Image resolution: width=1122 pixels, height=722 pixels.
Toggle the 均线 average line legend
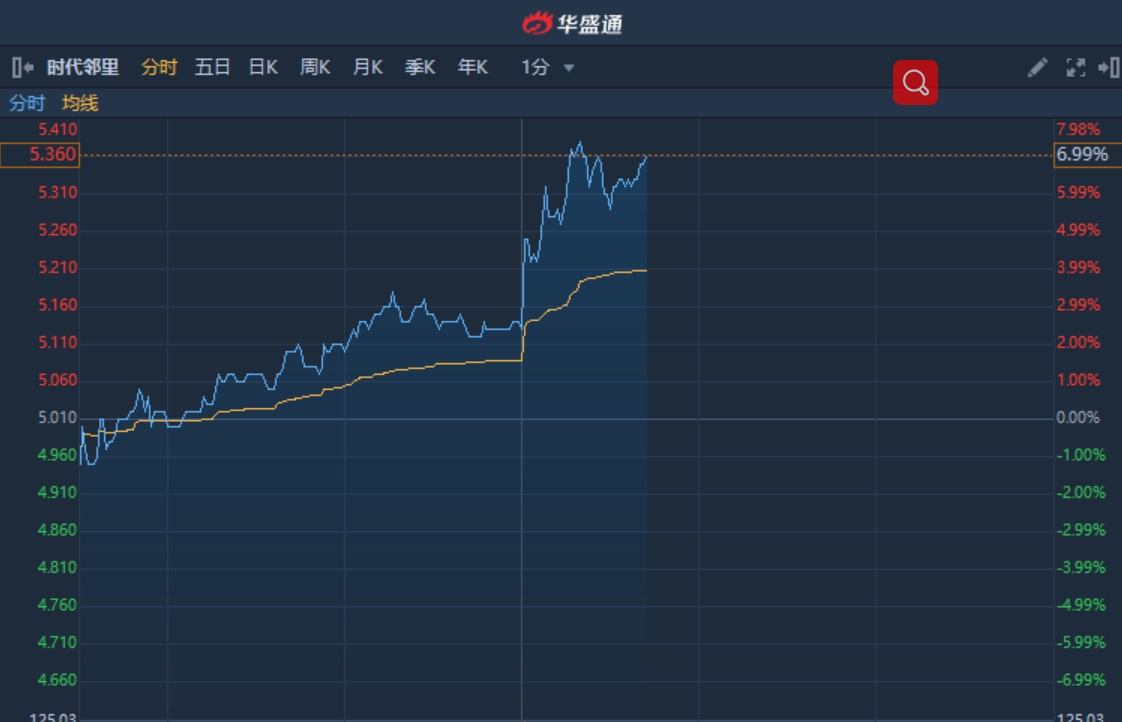click(x=80, y=103)
